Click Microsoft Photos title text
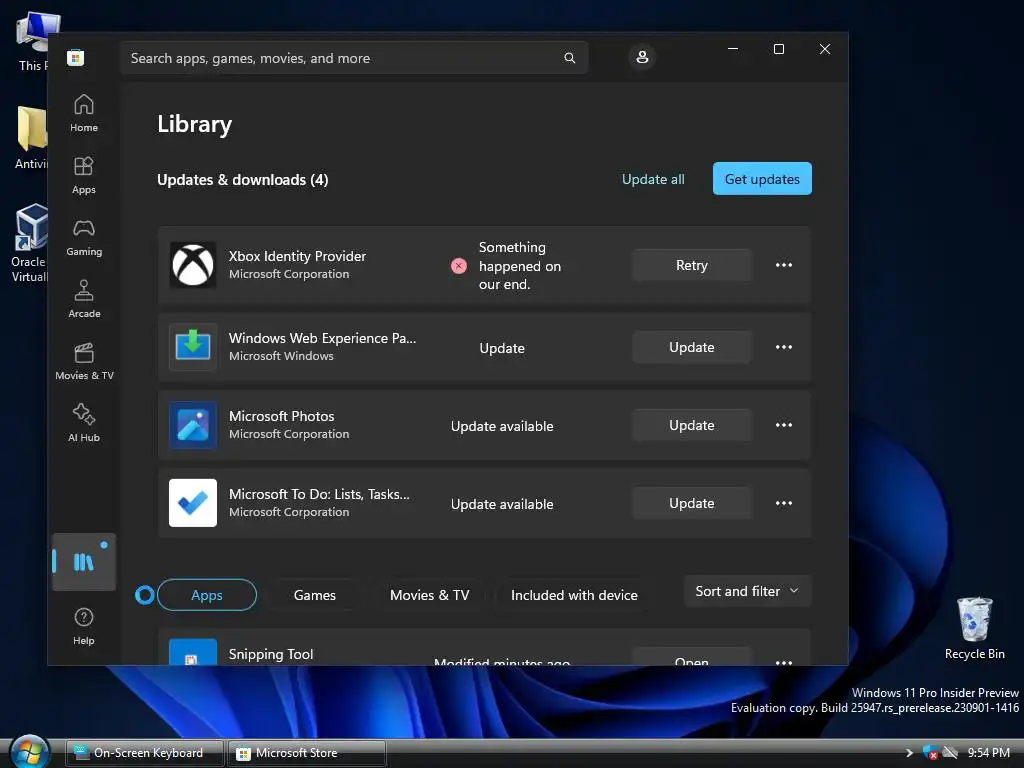 click(281, 416)
